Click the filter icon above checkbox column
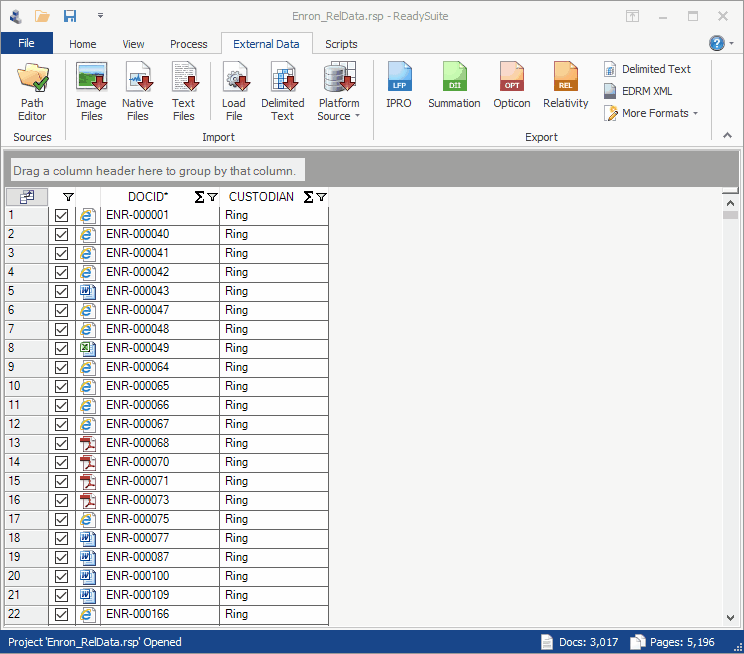 tap(68, 197)
